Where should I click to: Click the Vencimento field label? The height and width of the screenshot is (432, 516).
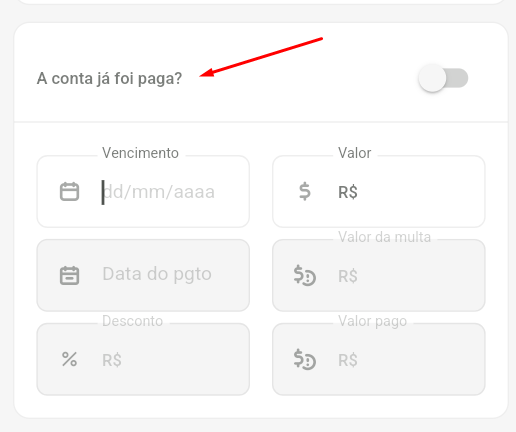pos(140,153)
